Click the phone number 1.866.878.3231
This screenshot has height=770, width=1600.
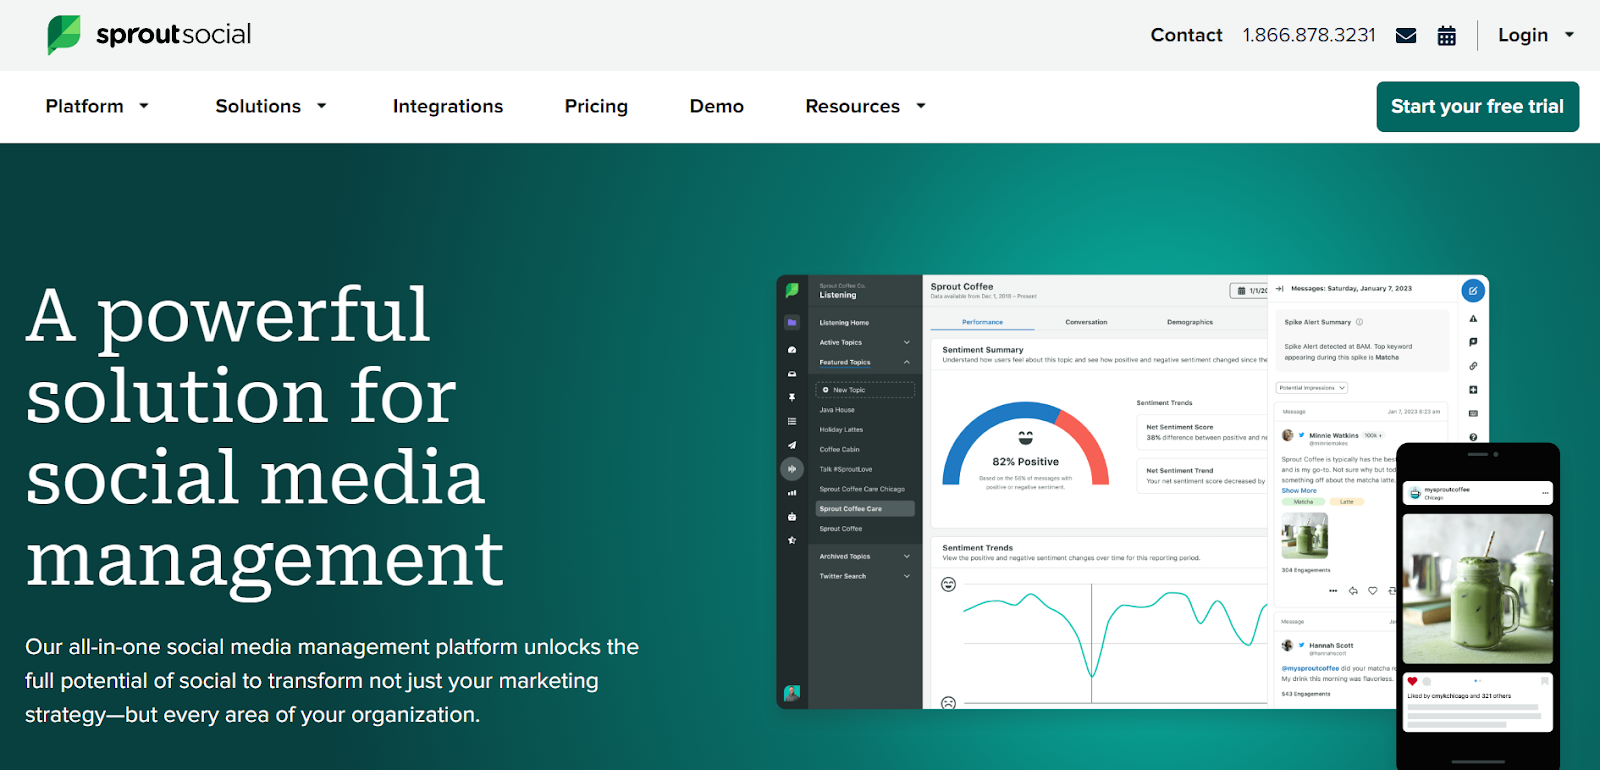[x=1309, y=35]
